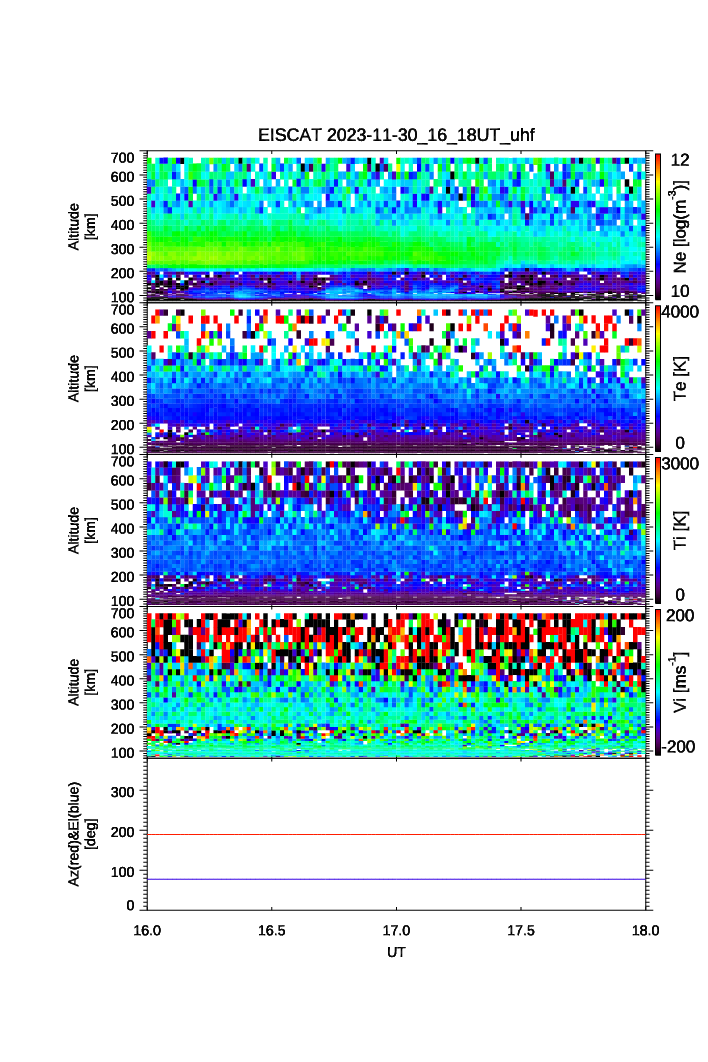Screen dimensions: 708x1062
Task: Click the UT x-axis label
Action: point(397,952)
